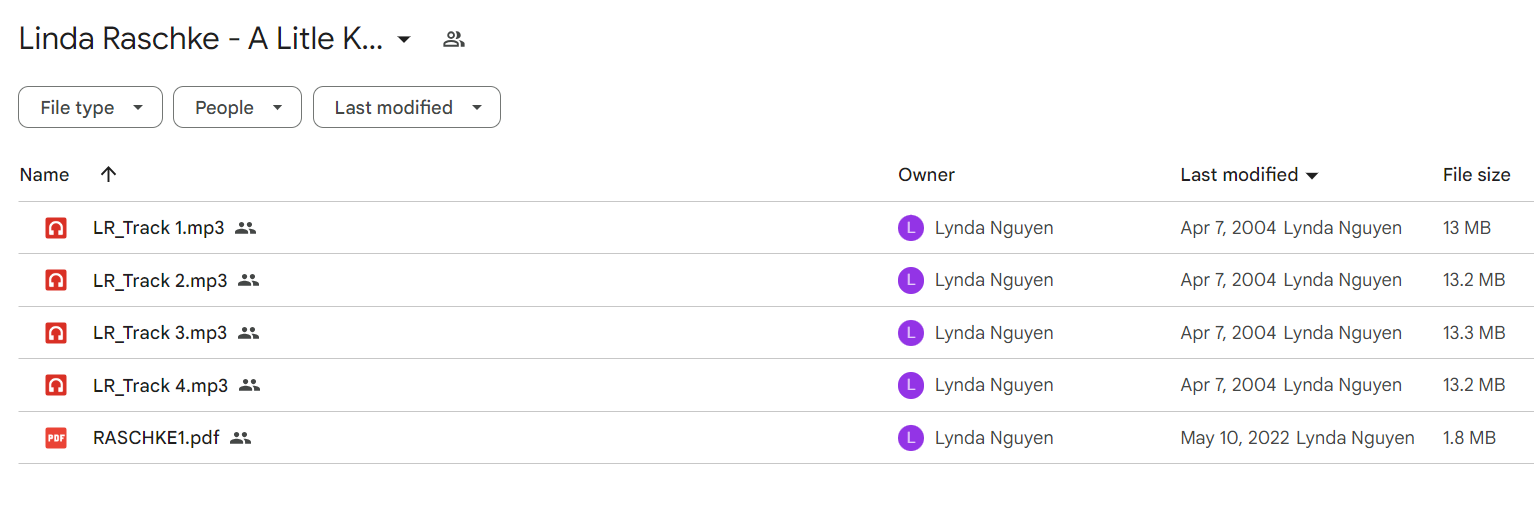Open the RASCHKE1.pdf file
The height and width of the screenshot is (520, 1534).
click(x=156, y=438)
